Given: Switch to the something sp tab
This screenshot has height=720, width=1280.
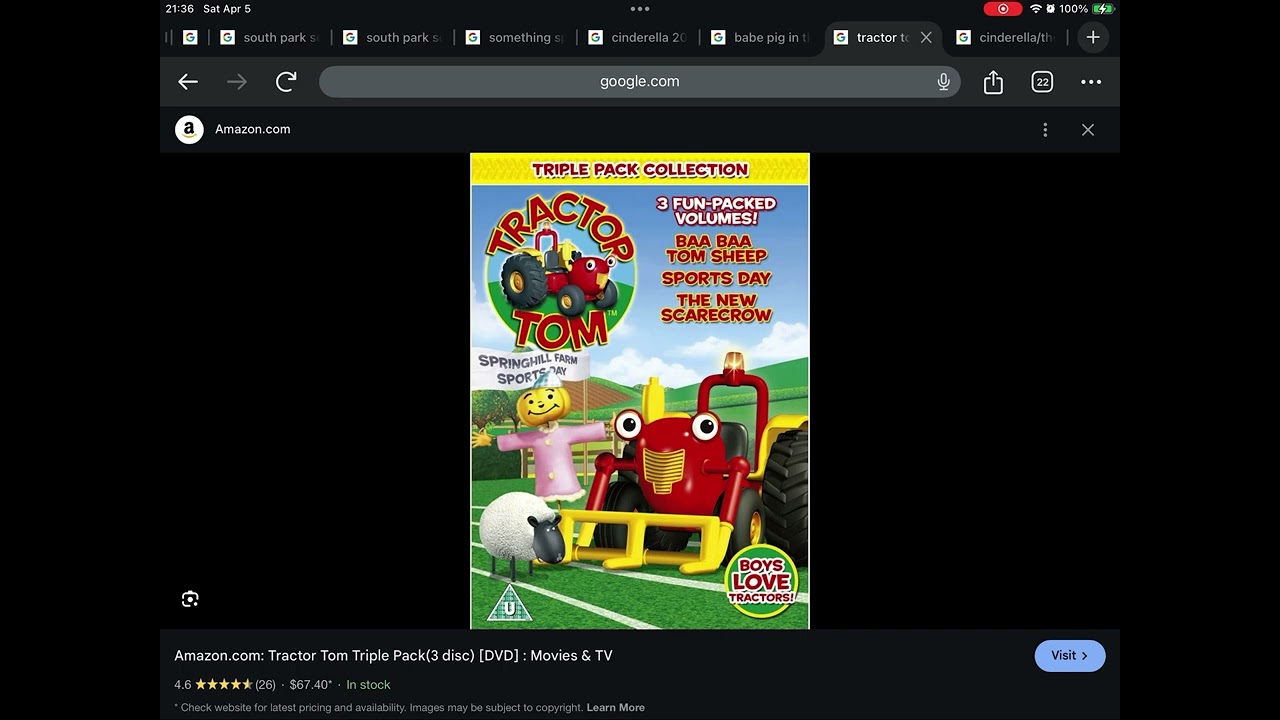Looking at the screenshot, I should (515, 37).
